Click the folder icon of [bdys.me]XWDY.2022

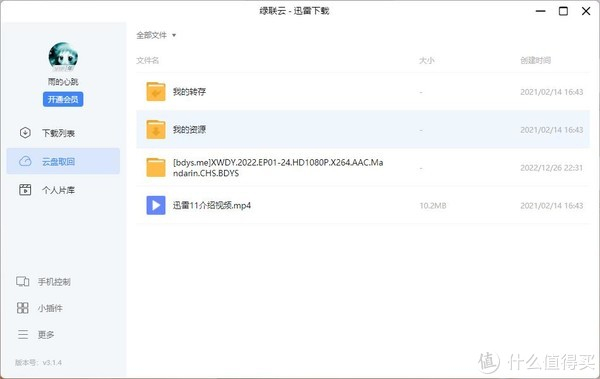pyautogui.click(x=156, y=168)
